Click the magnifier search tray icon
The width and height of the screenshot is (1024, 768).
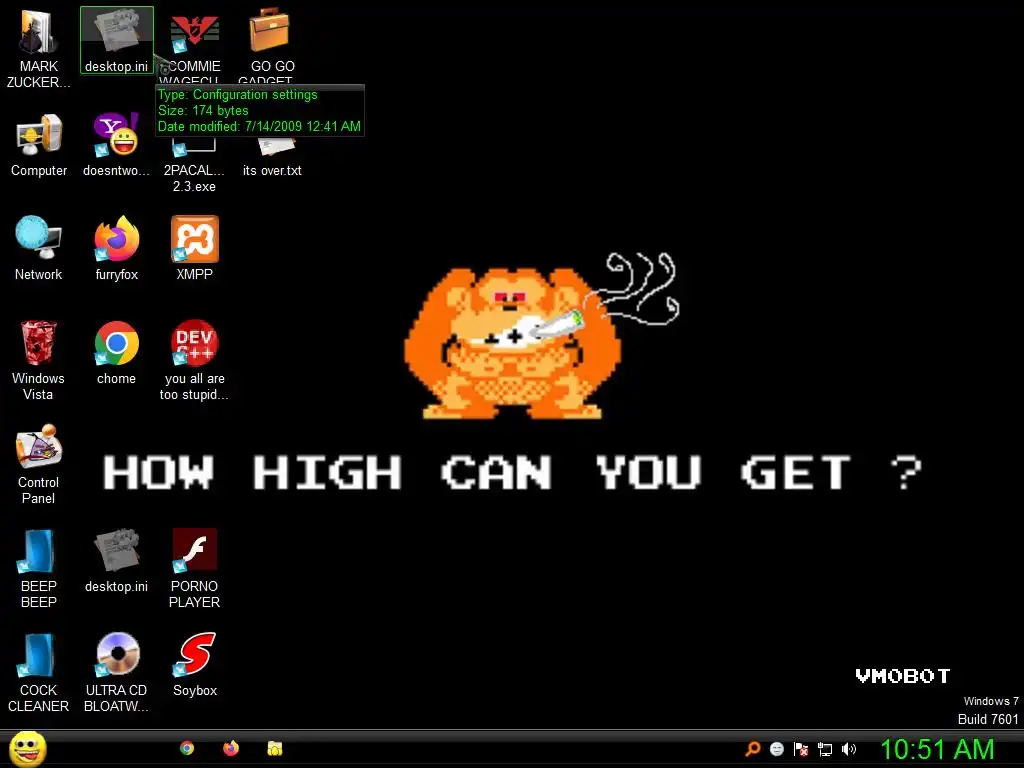[x=753, y=749]
